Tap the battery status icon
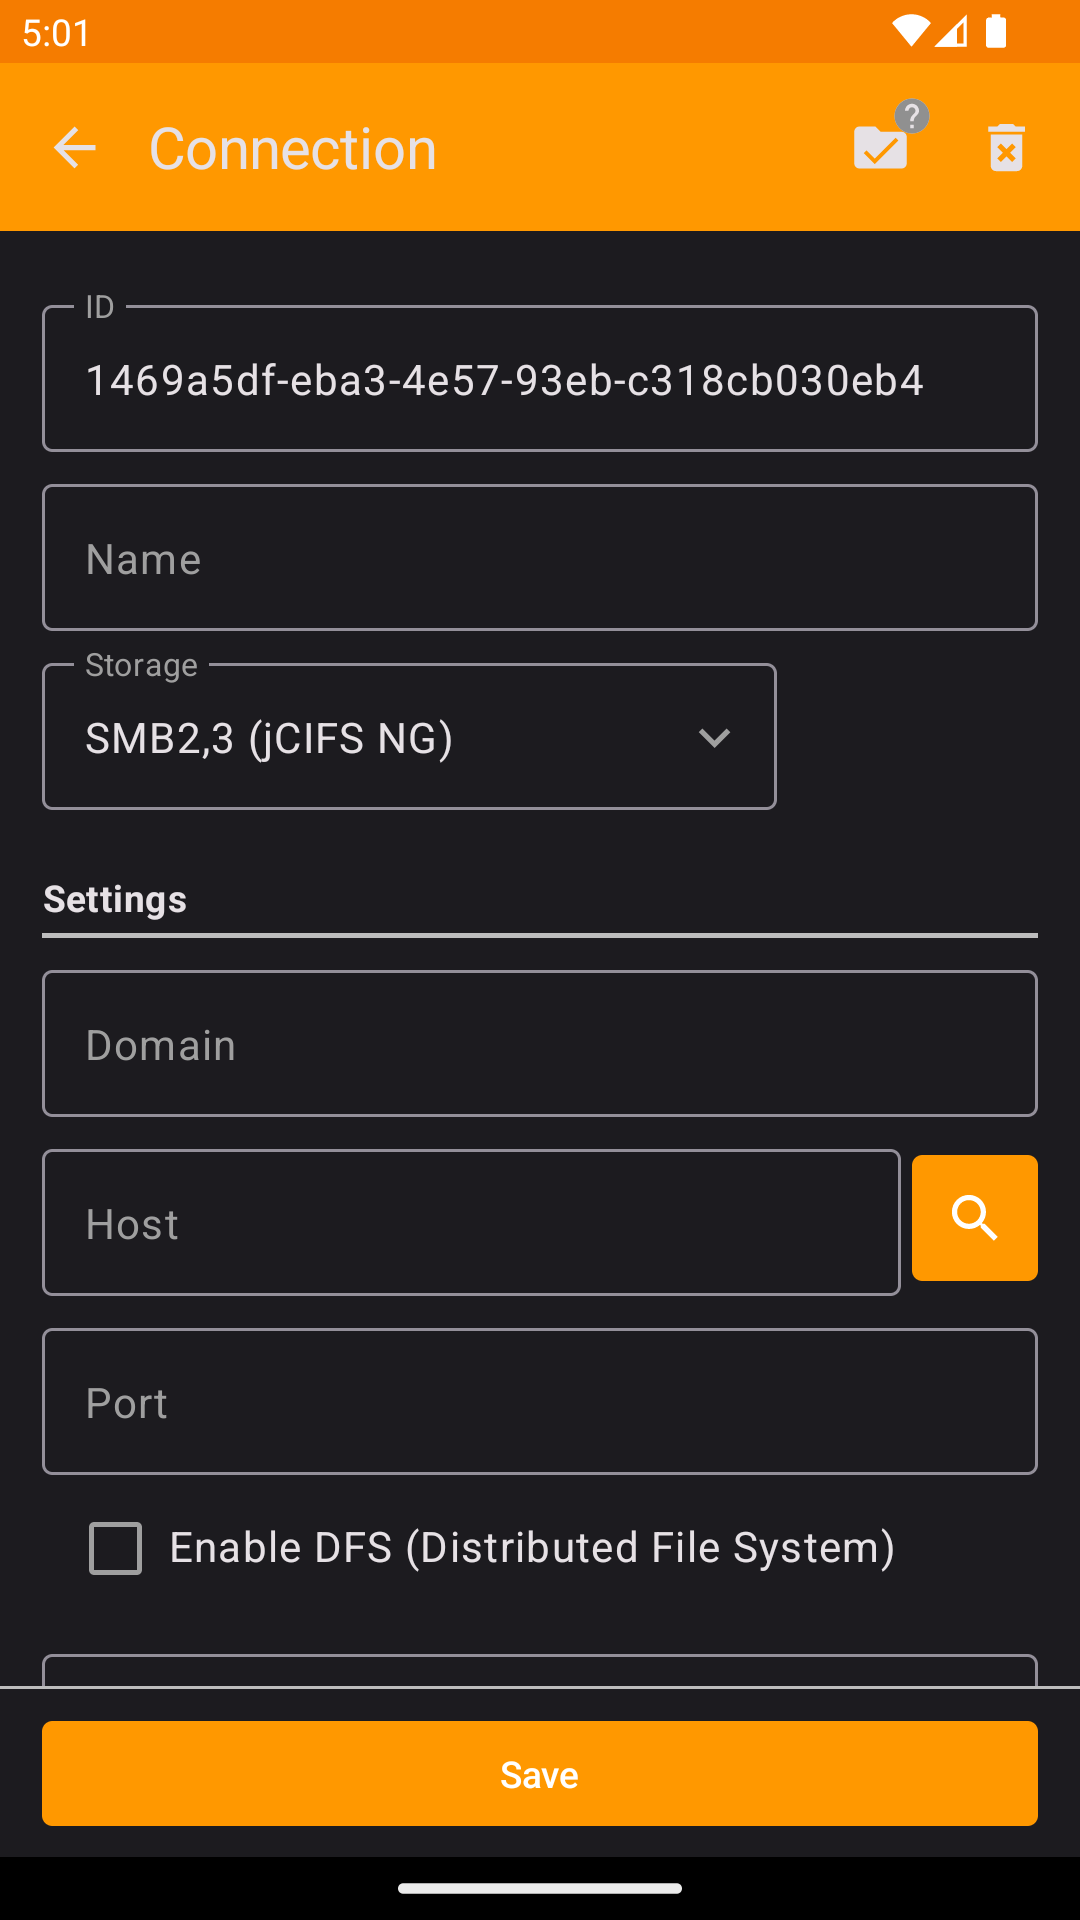Image resolution: width=1080 pixels, height=1920 pixels. click(x=996, y=32)
